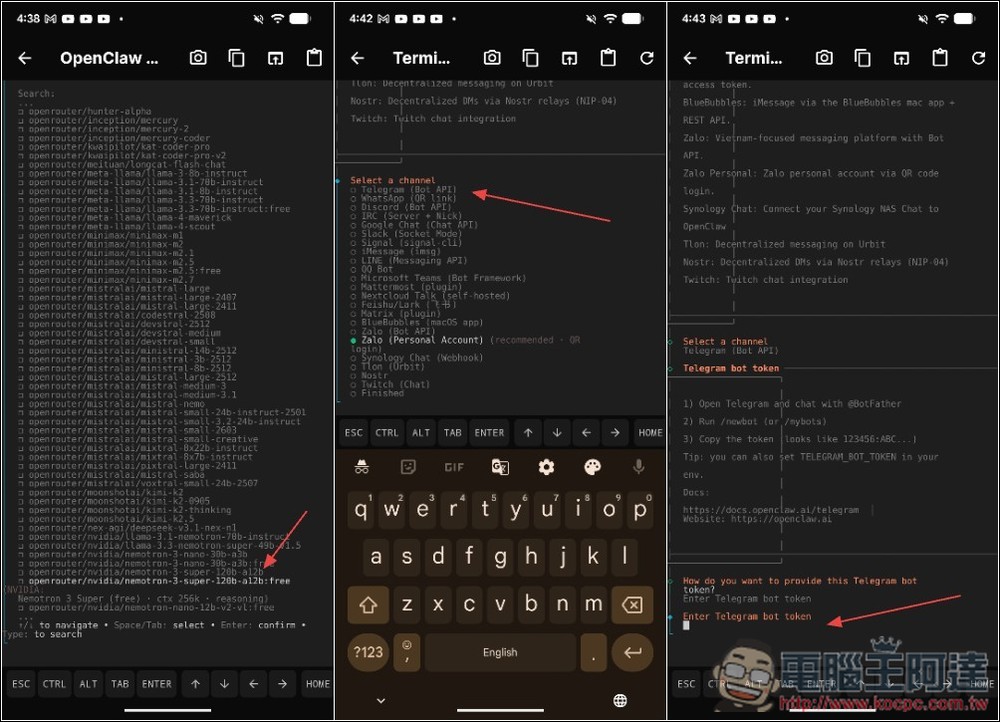Viewport: 1000px width, 722px height.
Task: Check the nemotron-3-super-120b-a12b:free model
Action: pos(158,580)
